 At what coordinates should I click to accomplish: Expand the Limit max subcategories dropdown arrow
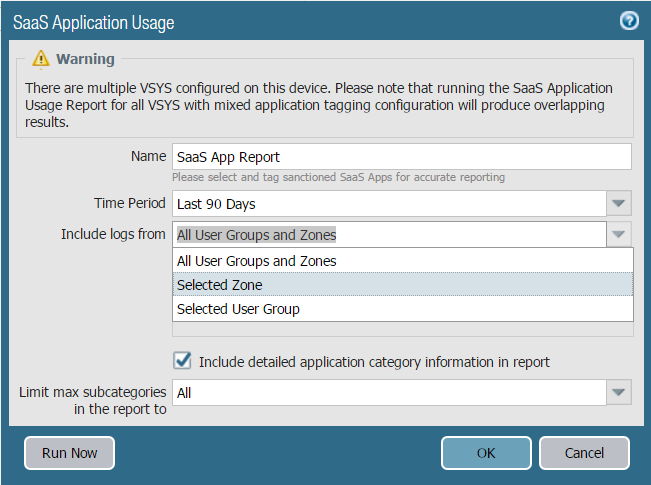click(x=619, y=393)
